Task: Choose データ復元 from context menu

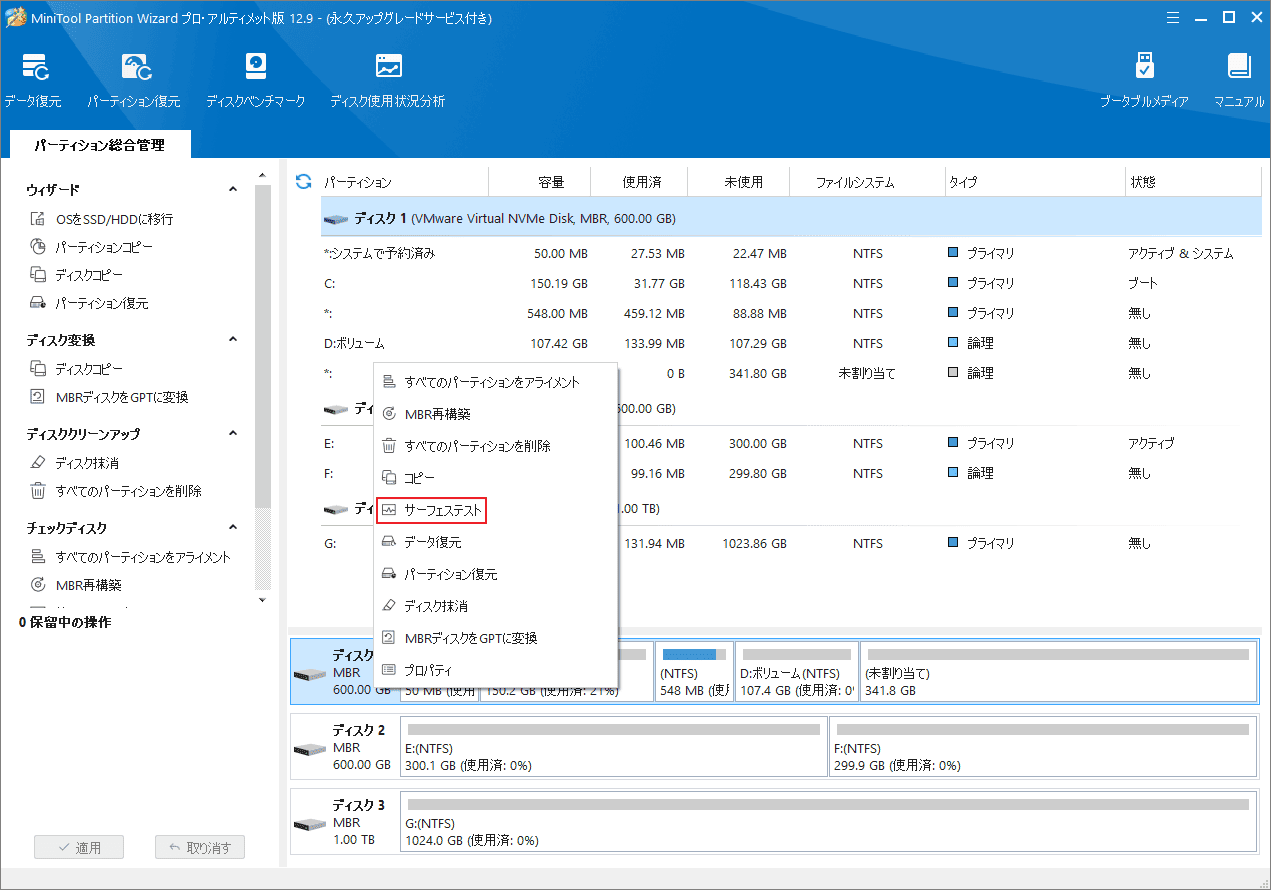Action: pyautogui.click(x=495, y=542)
